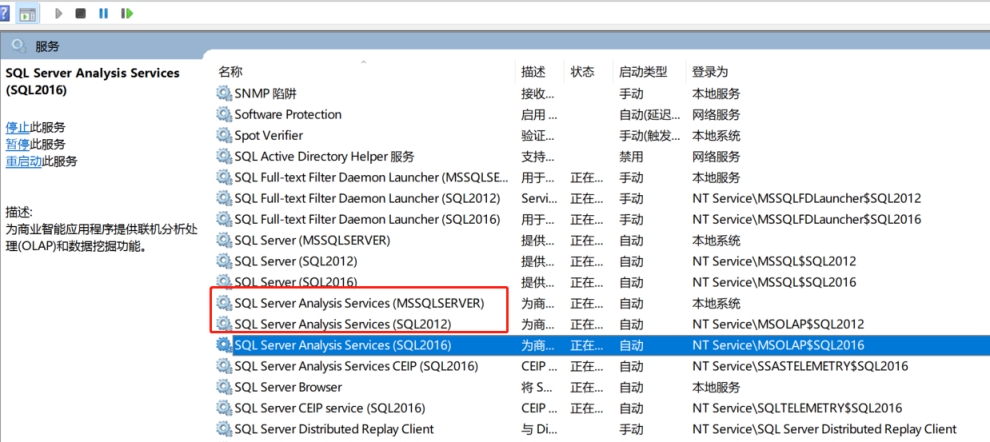Click NT Service\MSSQL$SQL2016 logon cell
The width and height of the screenshot is (990, 442).
(774, 282)
